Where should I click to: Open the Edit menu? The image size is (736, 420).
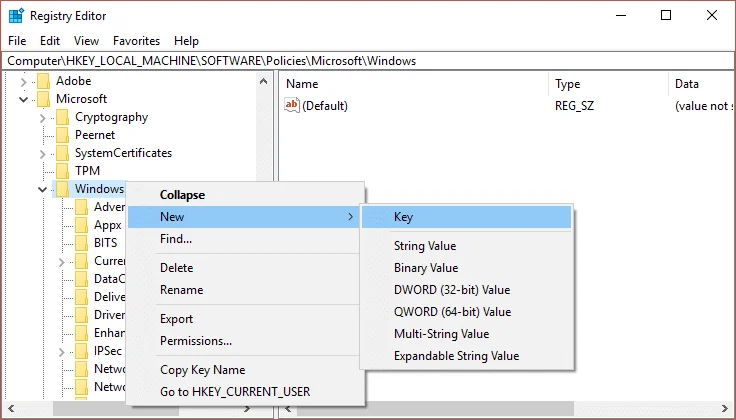pyautogui.click(x=50, y=41)
